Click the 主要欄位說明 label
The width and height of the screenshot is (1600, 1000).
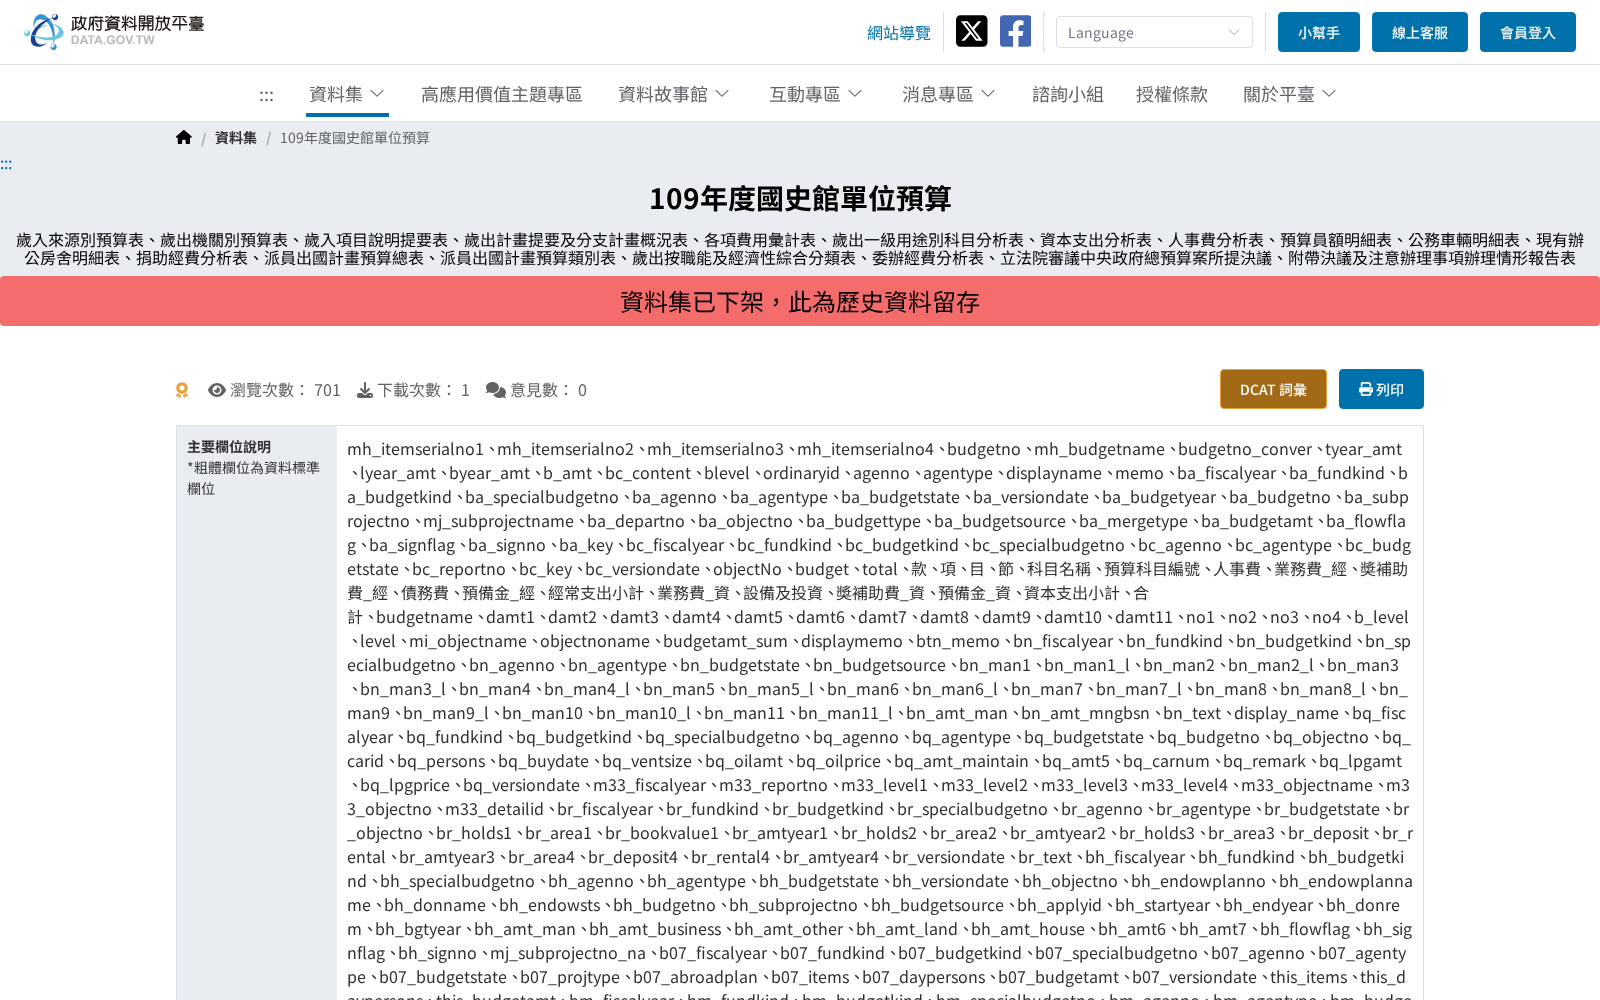click(229, 447)
